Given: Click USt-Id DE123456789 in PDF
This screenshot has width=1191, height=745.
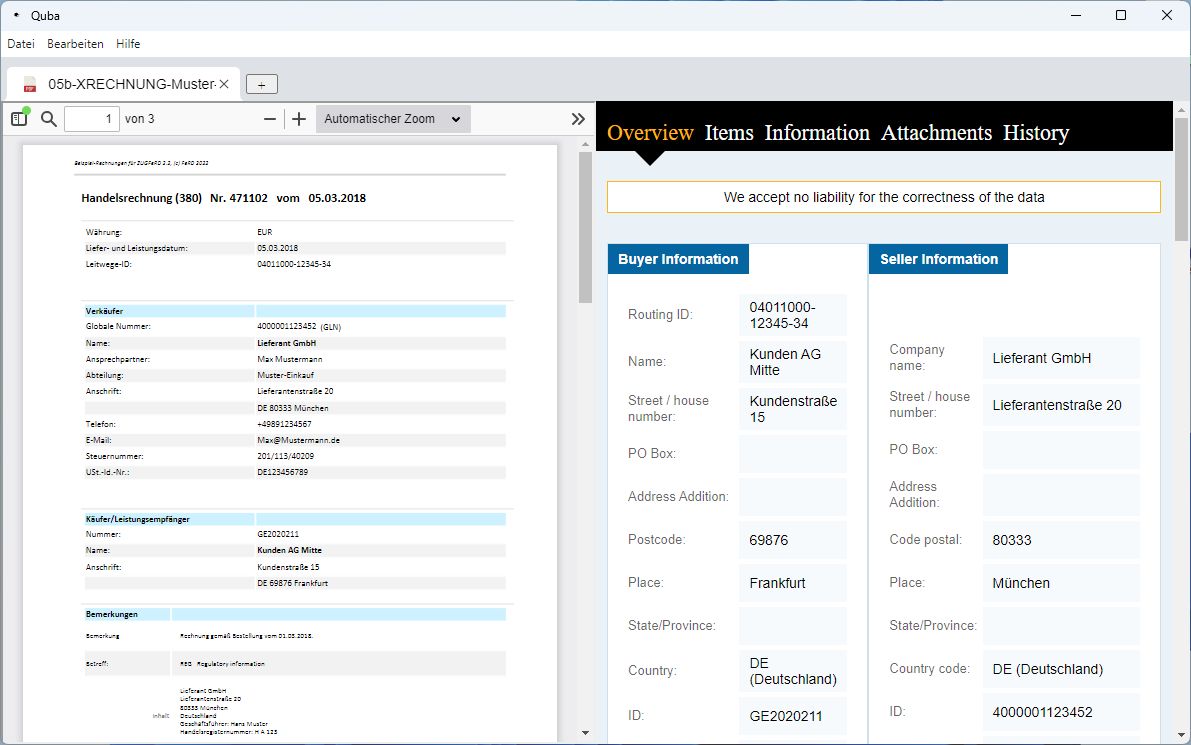Looking at the screenshot, I should [x=283, y=472].
